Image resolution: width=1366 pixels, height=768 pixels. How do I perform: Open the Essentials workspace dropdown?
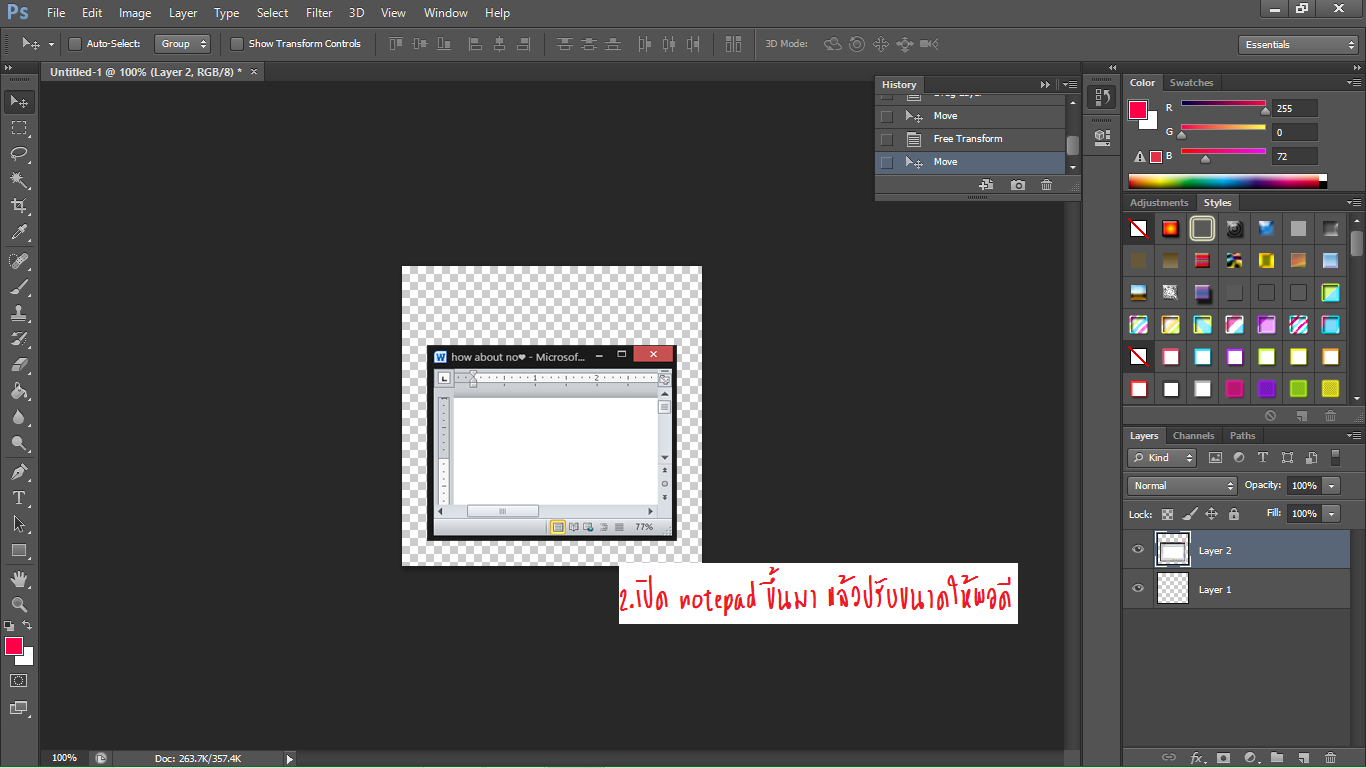1297,45
